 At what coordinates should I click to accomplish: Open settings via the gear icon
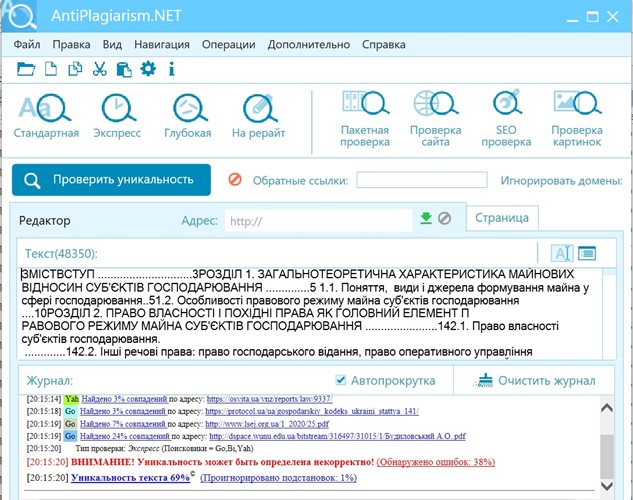coord(148,69)
